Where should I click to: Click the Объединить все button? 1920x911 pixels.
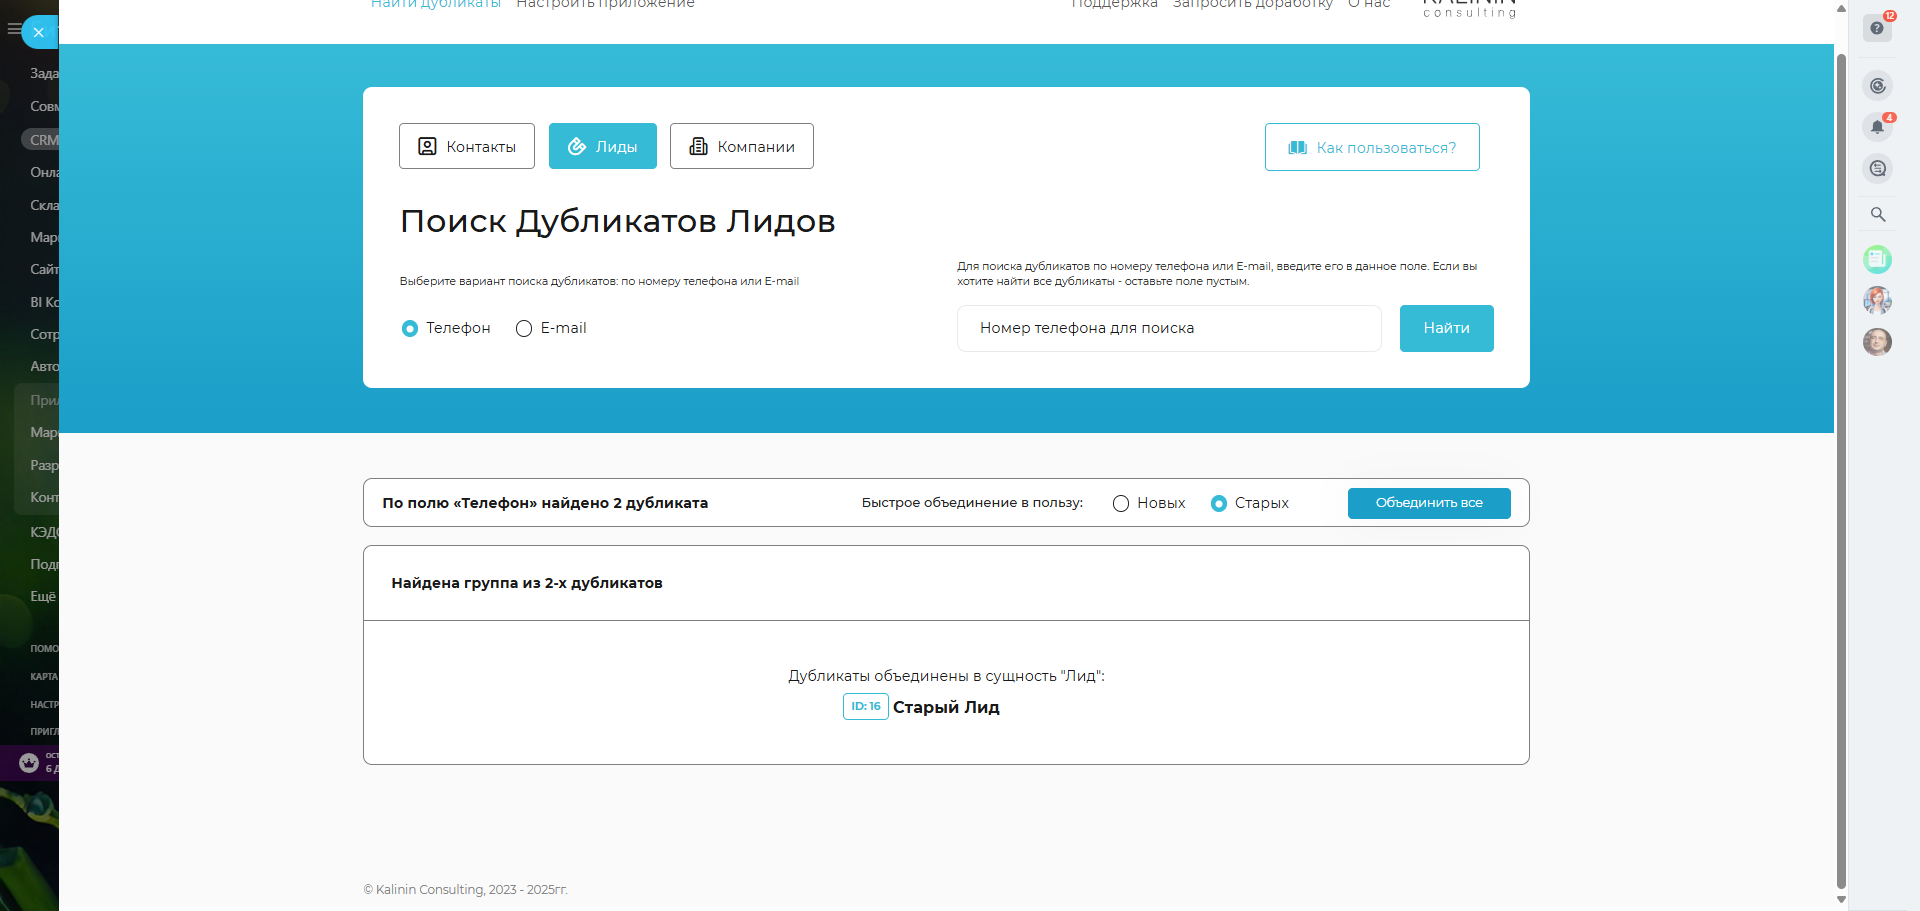(1428, 503)
